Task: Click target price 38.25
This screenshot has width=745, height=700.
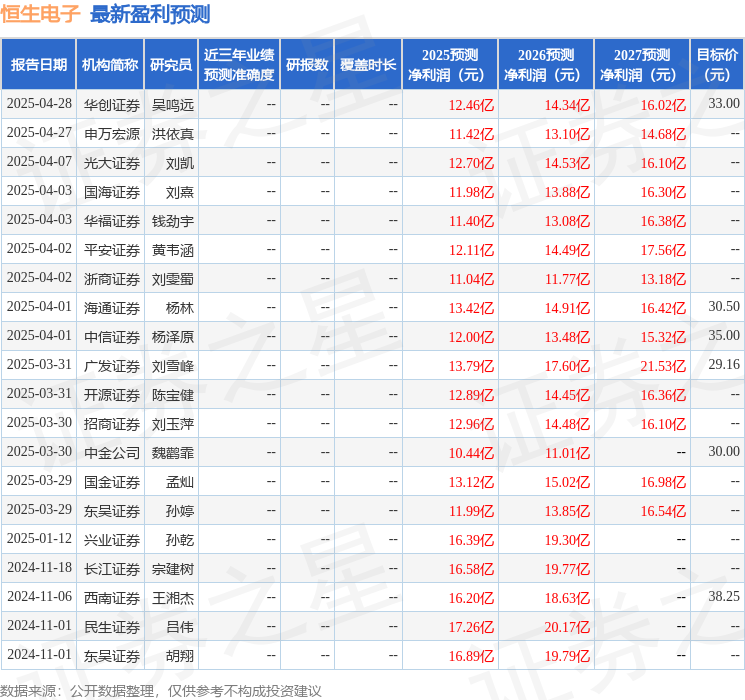Action: click(x=724, y=596)
